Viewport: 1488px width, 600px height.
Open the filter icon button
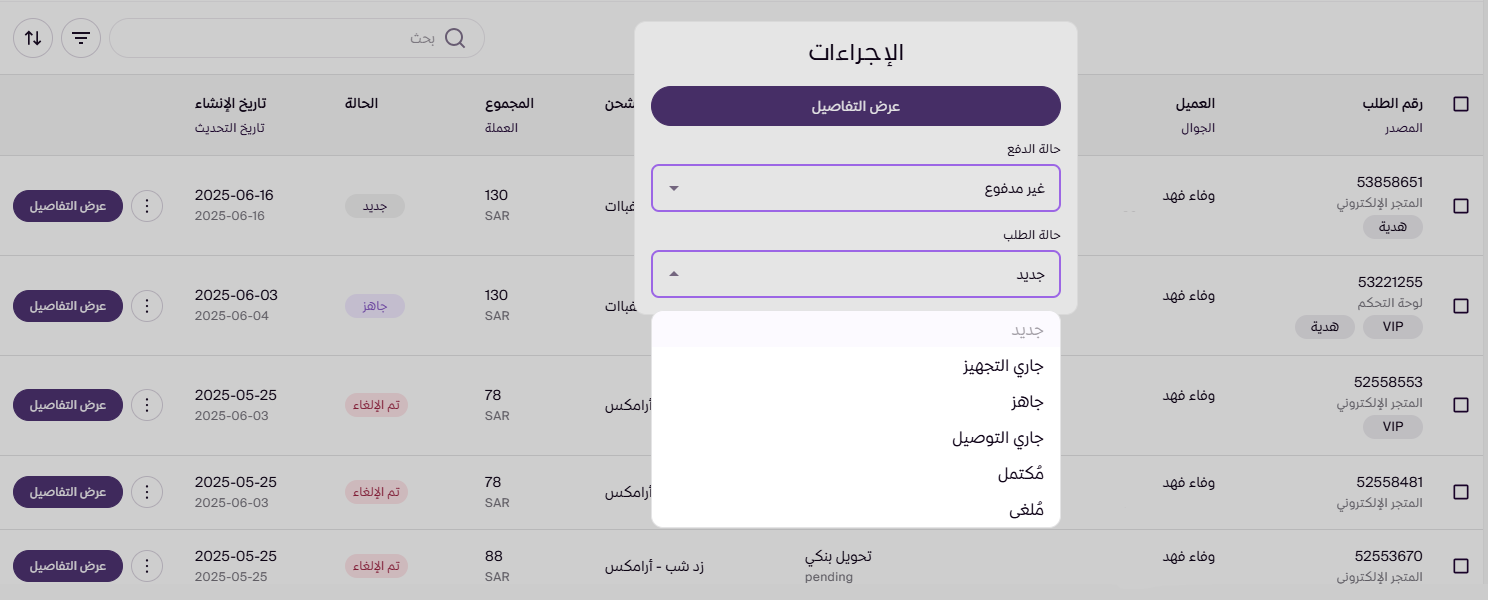coord(81,38)
